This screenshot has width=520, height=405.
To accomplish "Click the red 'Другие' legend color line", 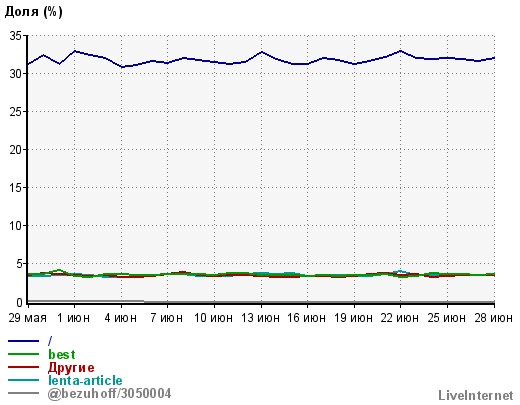I will (23, 367).
